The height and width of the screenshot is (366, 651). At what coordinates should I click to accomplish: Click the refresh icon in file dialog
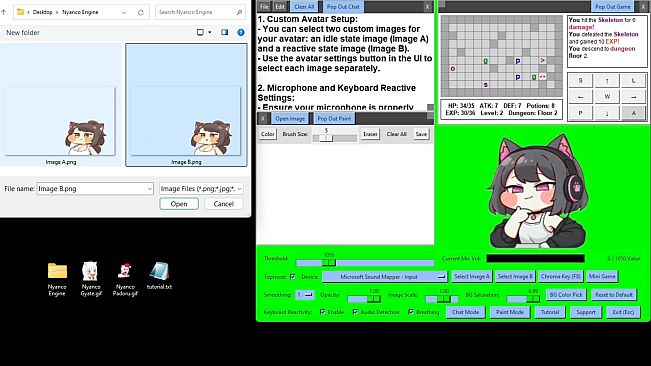141,12
